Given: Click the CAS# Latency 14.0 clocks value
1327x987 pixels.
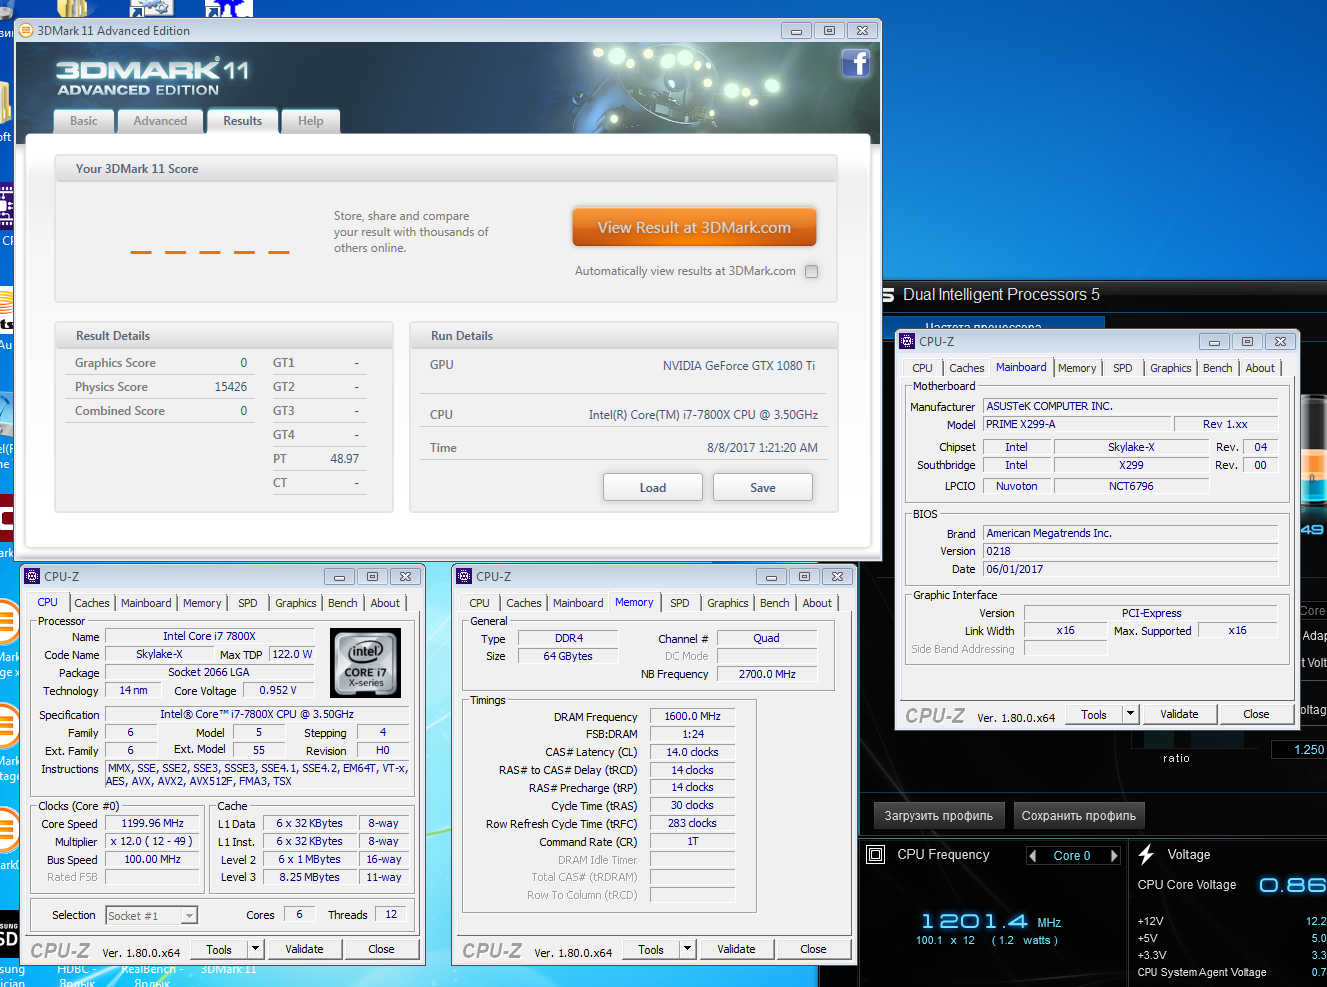Looking at the screenshot, I should [692, 752].
